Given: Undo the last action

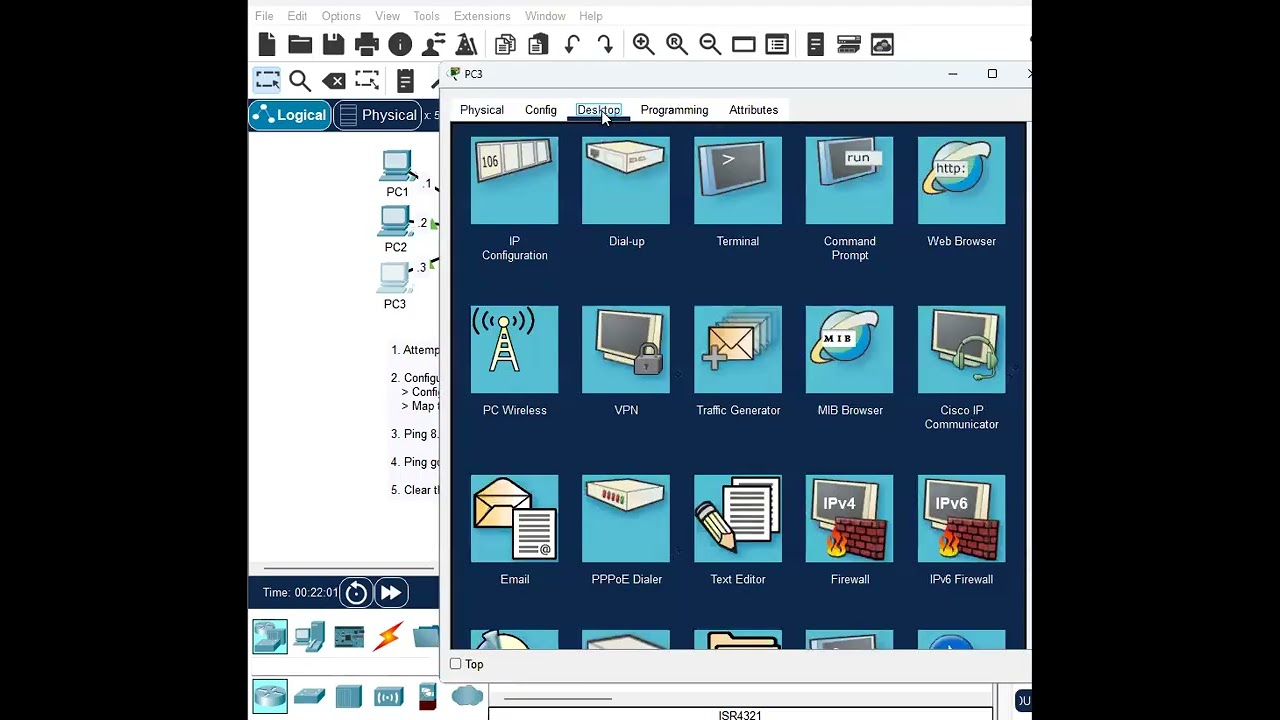Looking at the screenshot, I should pos(572,44).
